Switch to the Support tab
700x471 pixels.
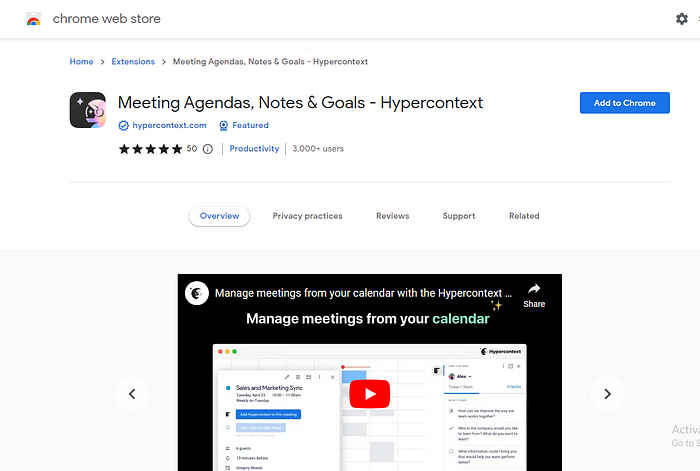(459, 216)
